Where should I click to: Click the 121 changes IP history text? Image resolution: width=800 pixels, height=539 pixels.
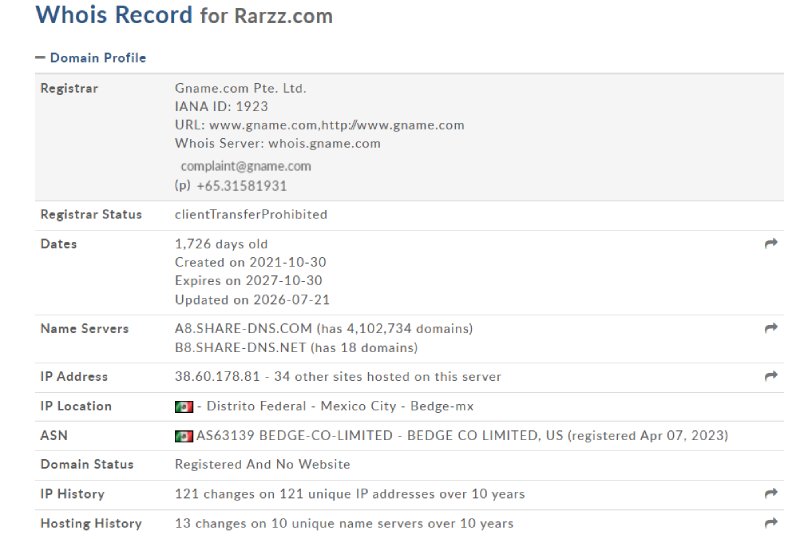click(x=349, y=494)
